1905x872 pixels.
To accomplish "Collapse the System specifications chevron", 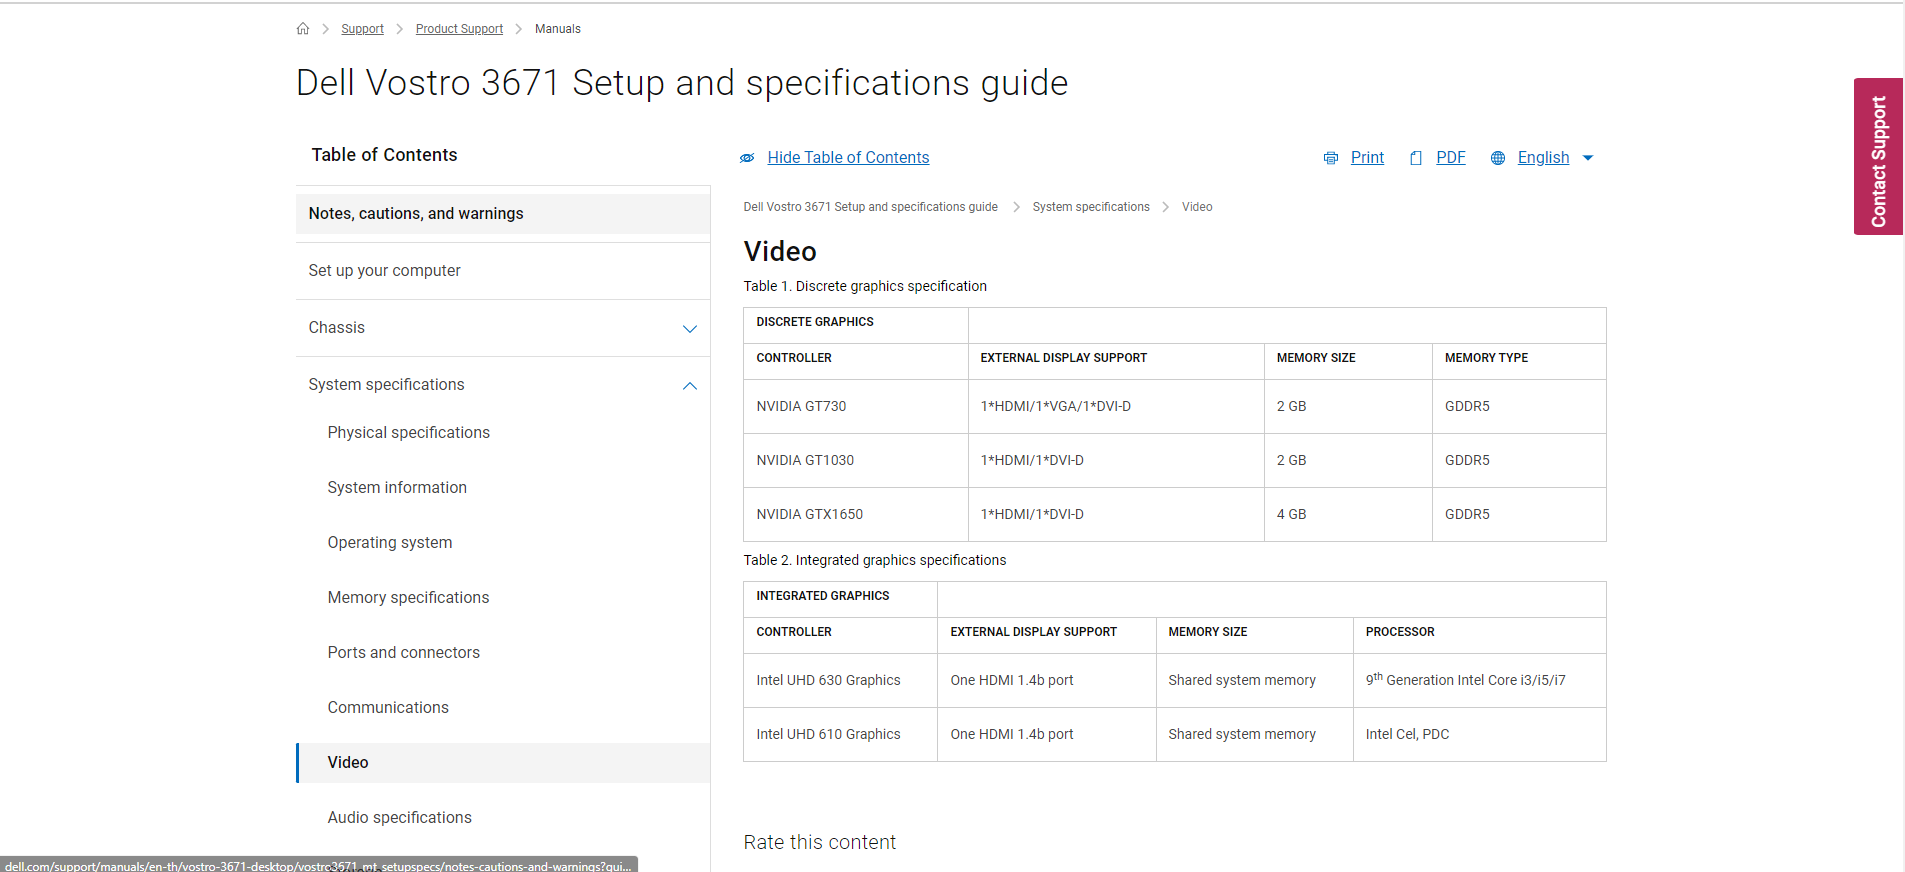I will (690, 386).
